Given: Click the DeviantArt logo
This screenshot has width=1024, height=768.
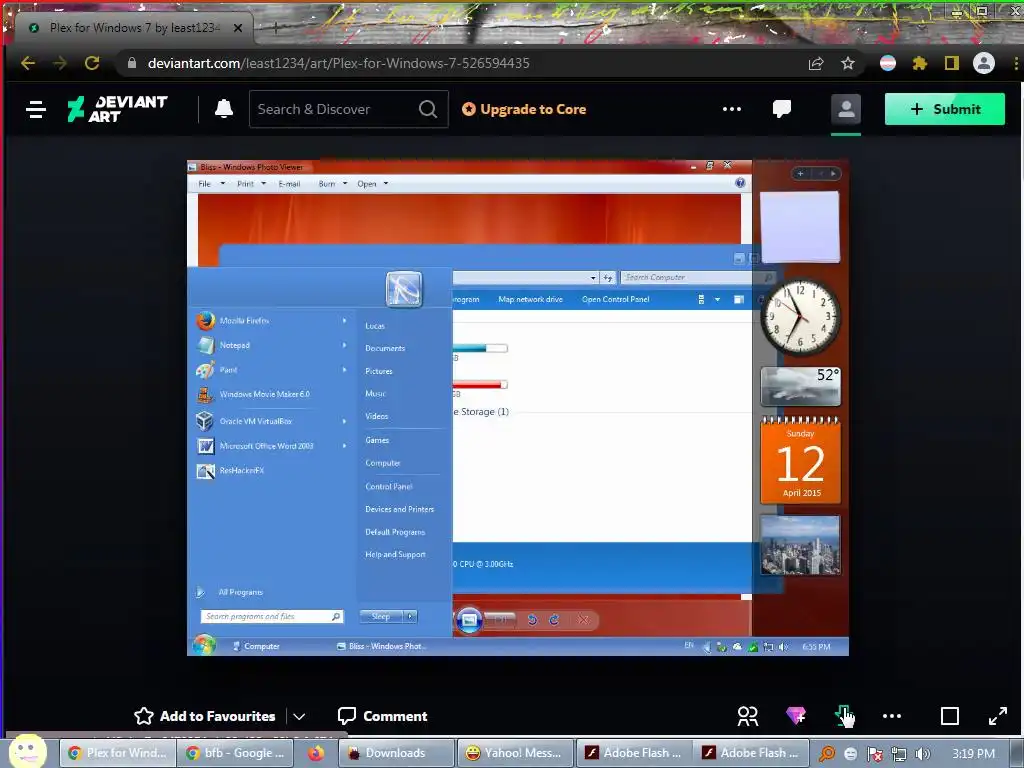Looking at the screenshot, I should (x=118, y=109).
